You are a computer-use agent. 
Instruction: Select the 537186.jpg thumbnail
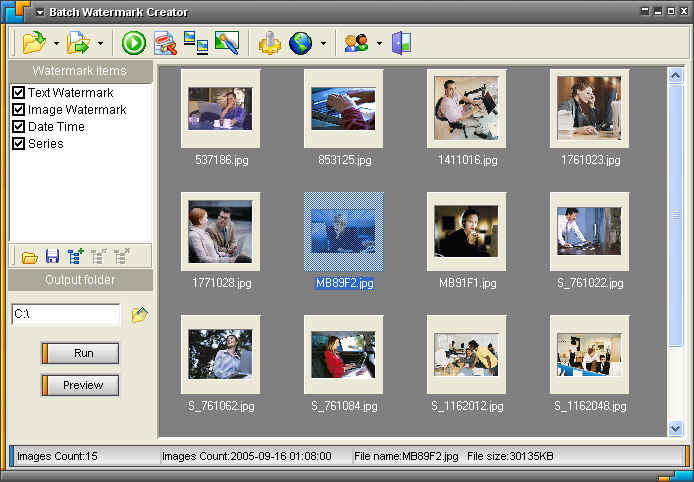tap(220, 108)
